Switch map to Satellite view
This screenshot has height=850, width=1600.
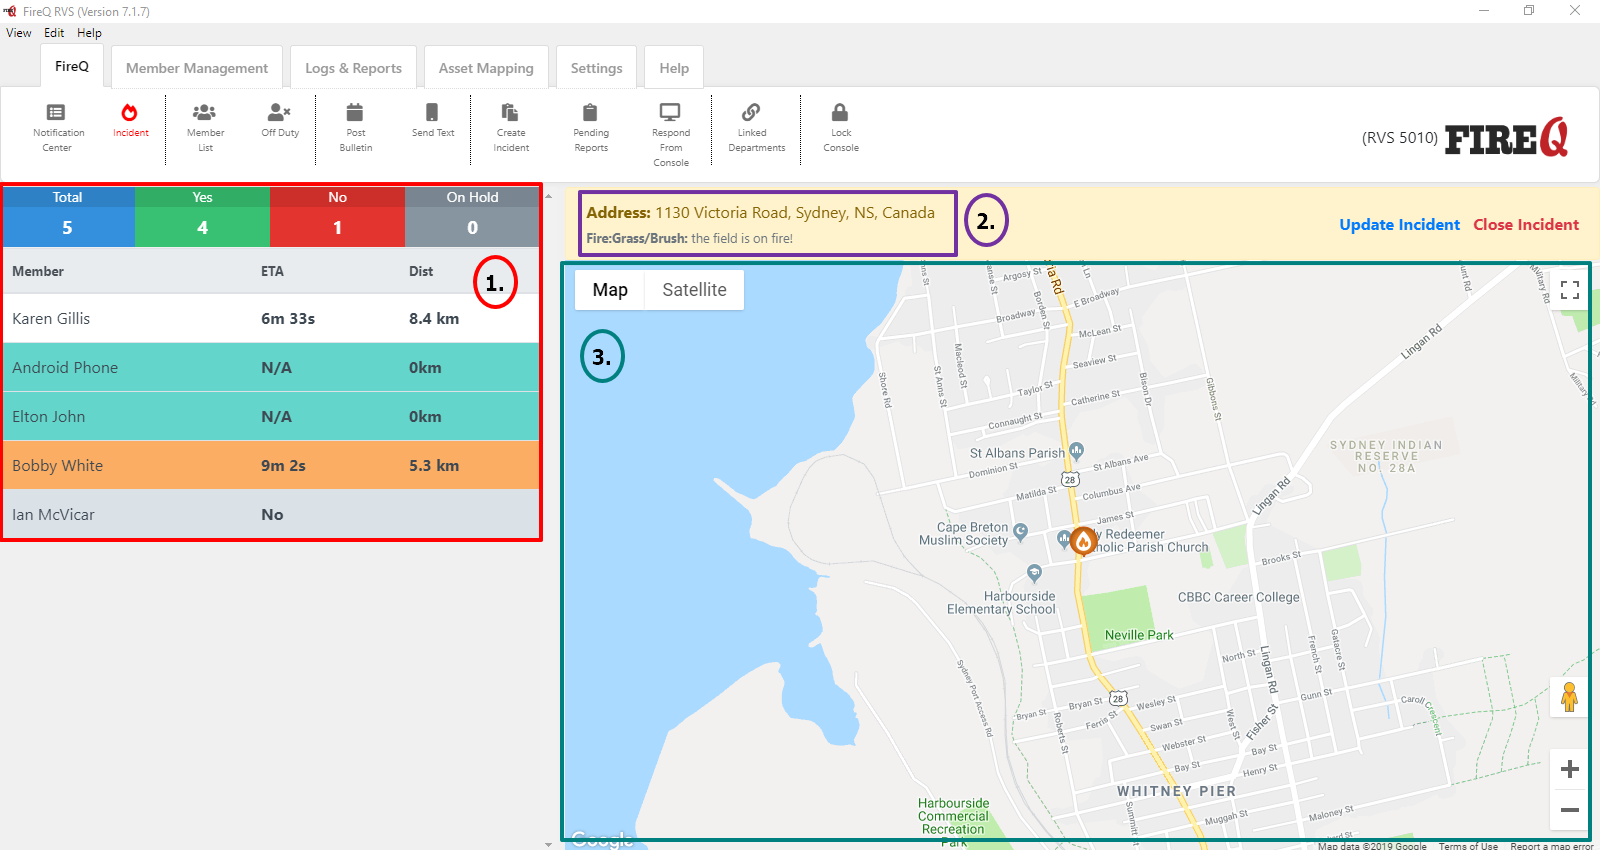[x=694, y=290]
